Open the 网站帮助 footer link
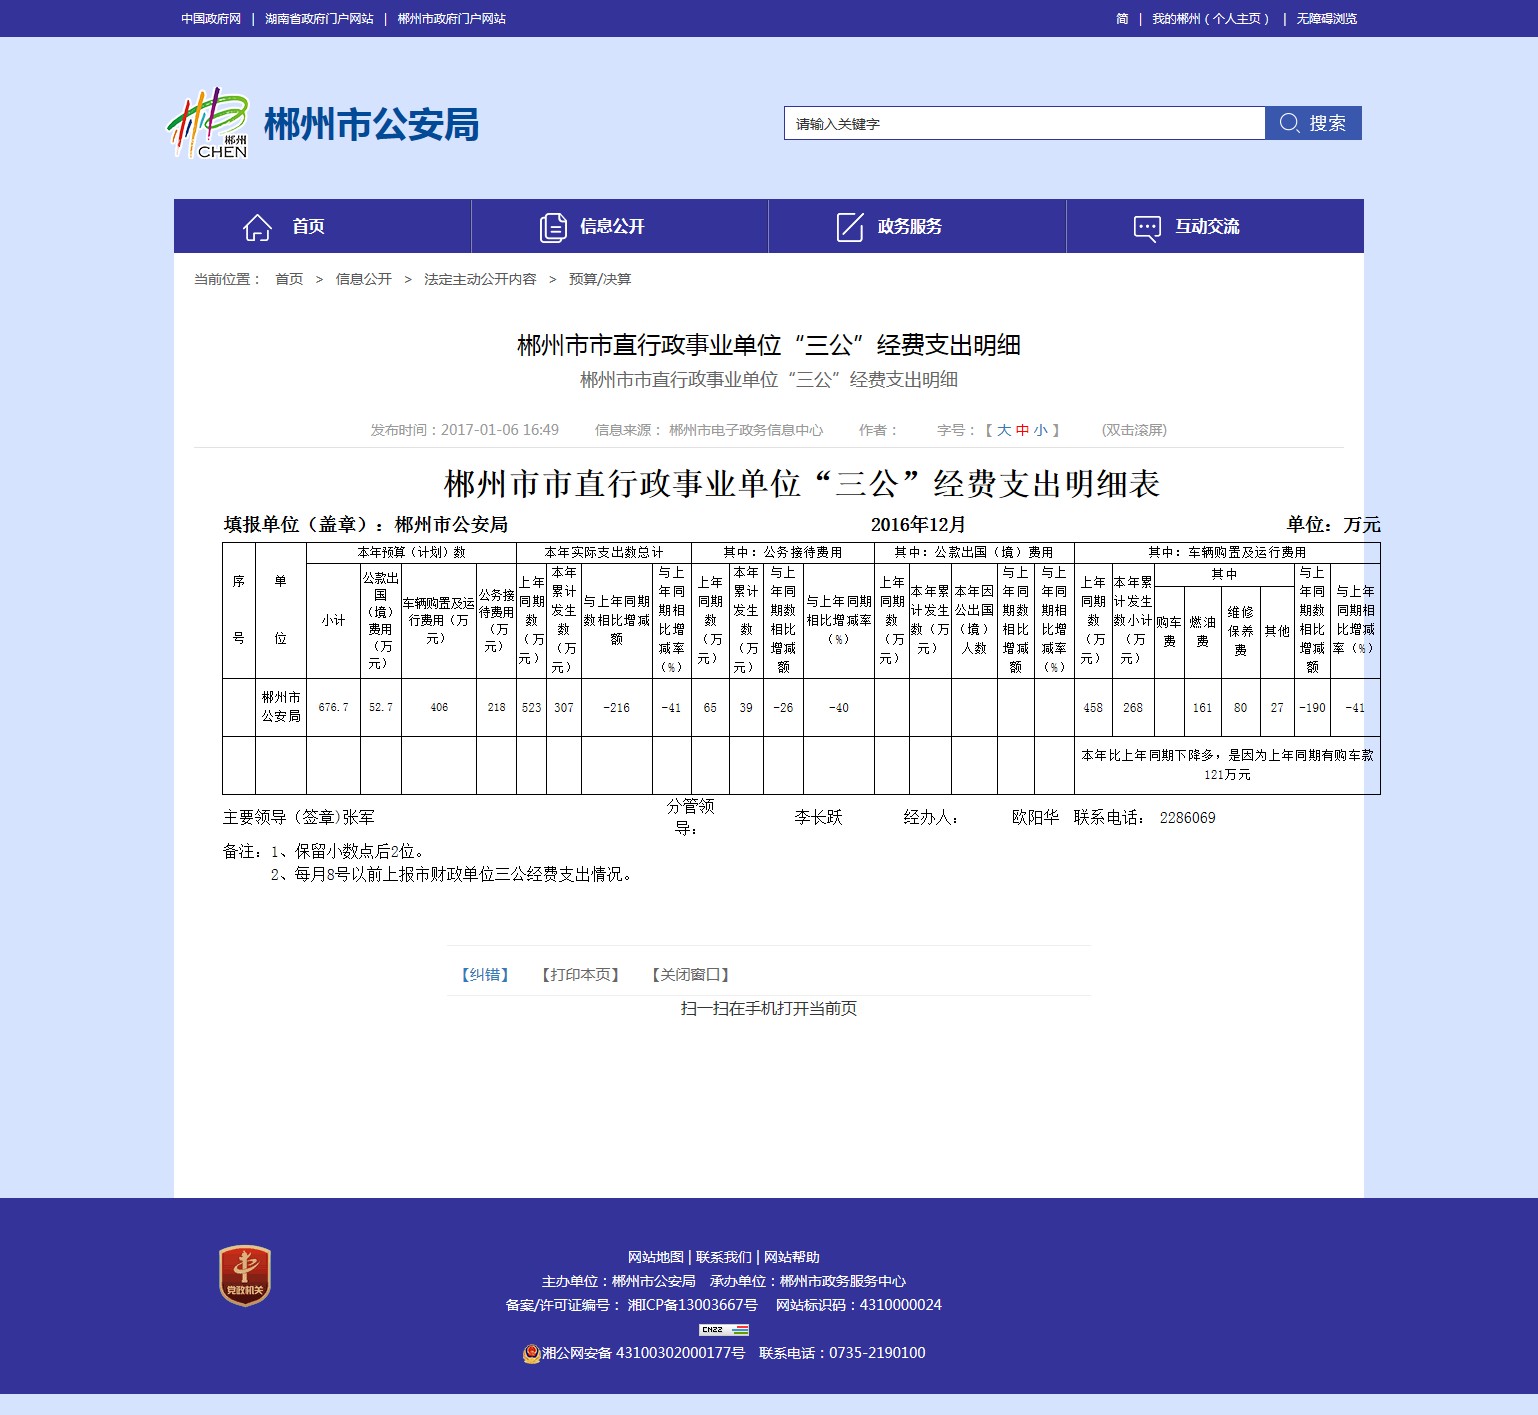The width and height of the screenshot is (1538, 1415). 792,1257
